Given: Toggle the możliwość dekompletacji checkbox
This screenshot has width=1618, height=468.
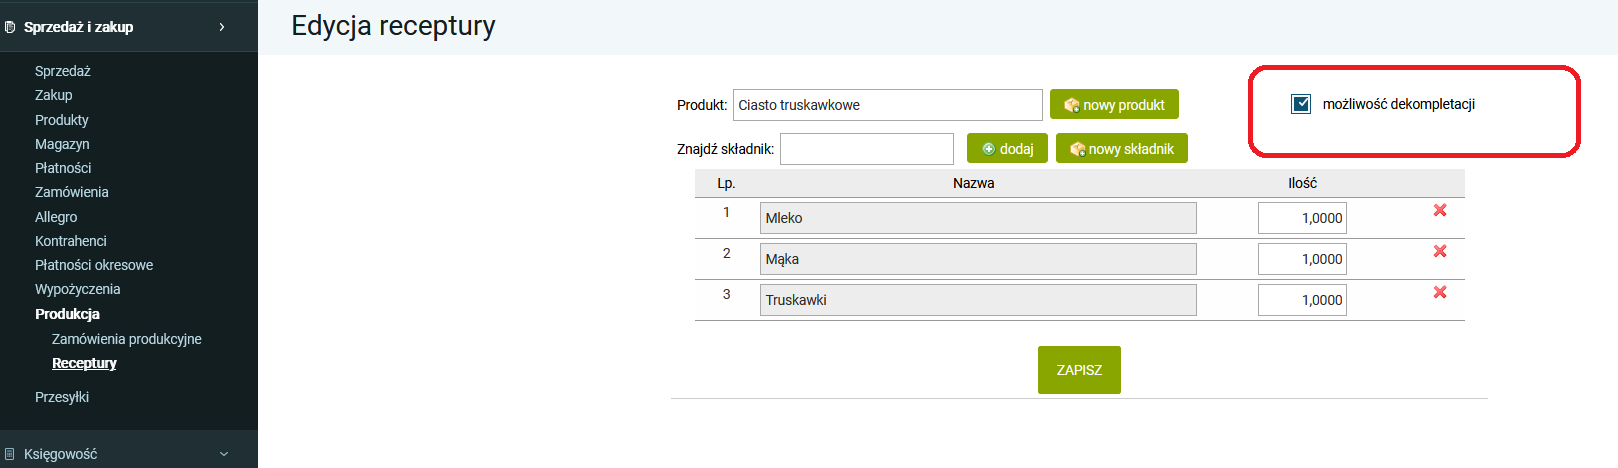Looking at the screenshot, I should (1301, 104).
